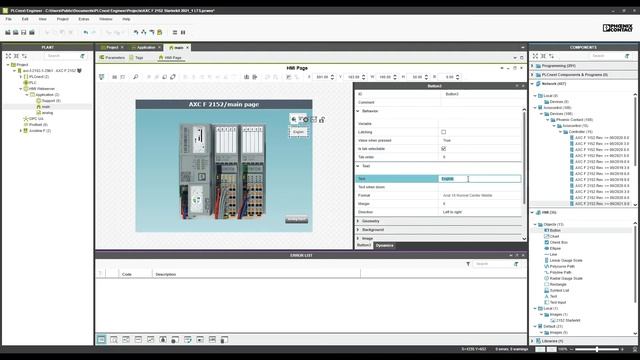The width and height of the screenshot is (640, 360).
Task: Select Ellipse object in Components list
Action: (x=556, y=248)
